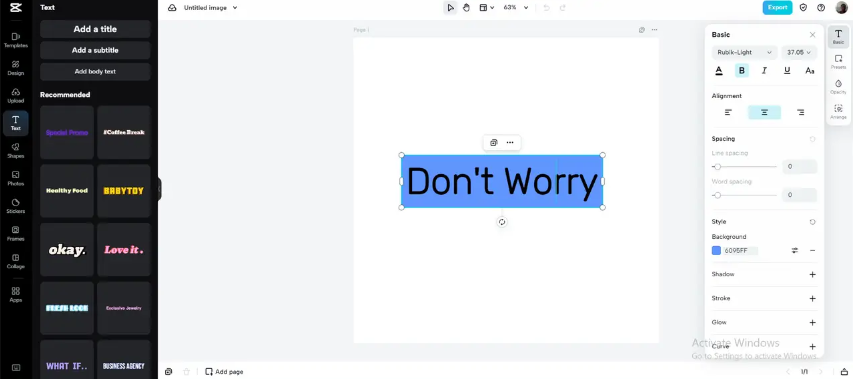The width and height of the screenshot is (853, 379).
Task: Open the Design sidebar panel
Action: (x=16, y=68)
